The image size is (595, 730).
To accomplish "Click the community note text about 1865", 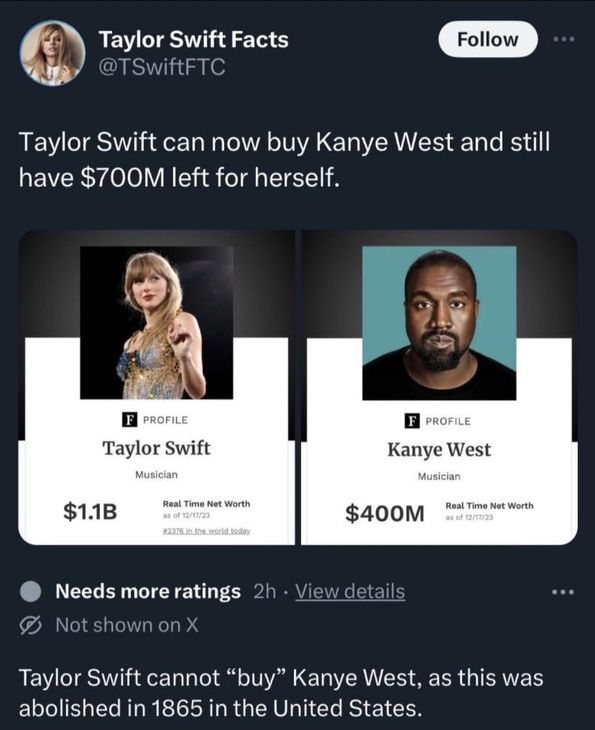I will click(x=281, y=693).
